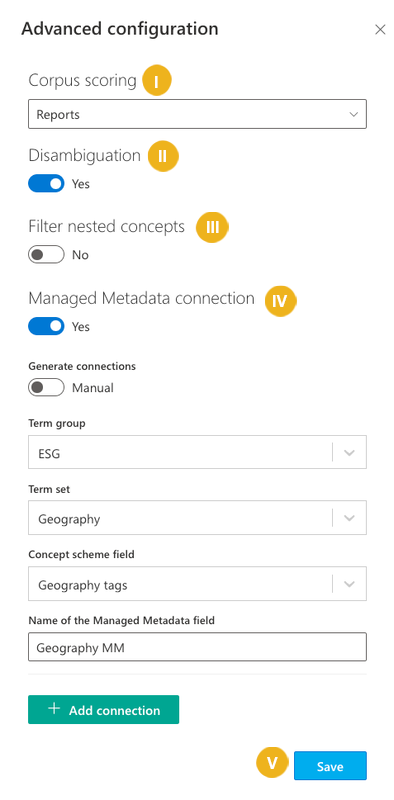Open the Corpus scoring Reports dropdown
This screenshot has width=394, height=800.
click(x=197, y=114)
